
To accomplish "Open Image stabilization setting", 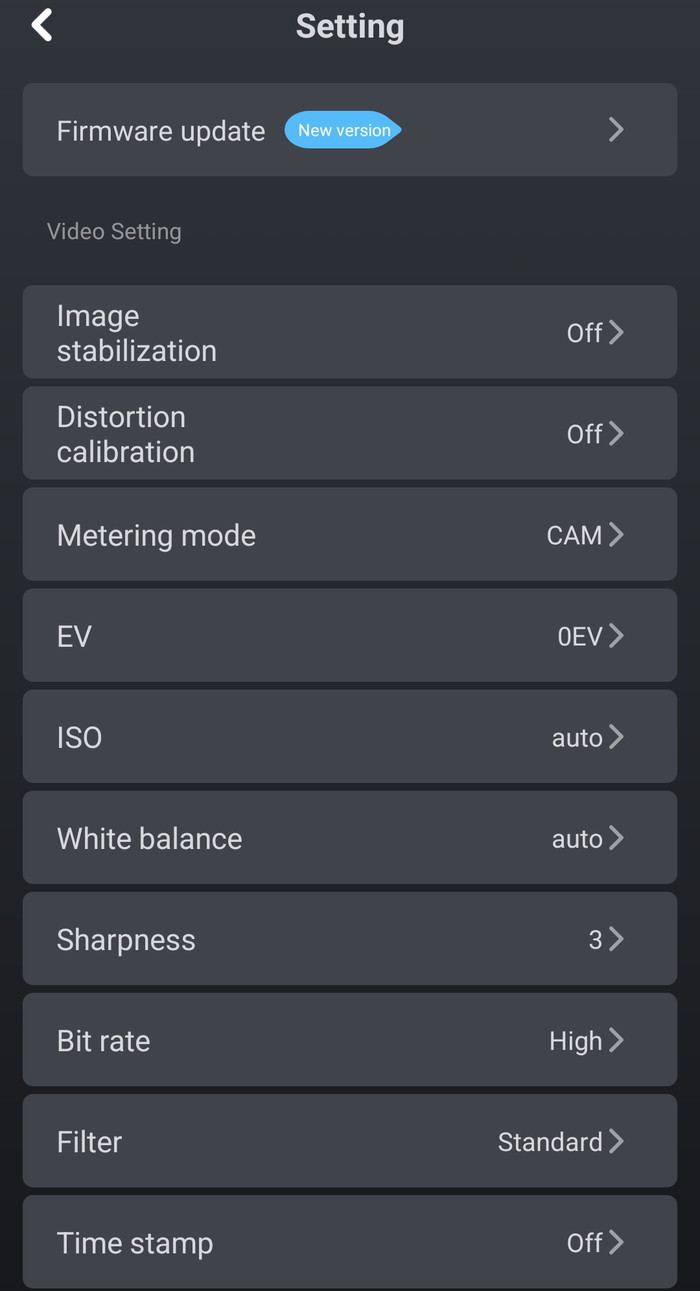I will click(x=137, y=333).
